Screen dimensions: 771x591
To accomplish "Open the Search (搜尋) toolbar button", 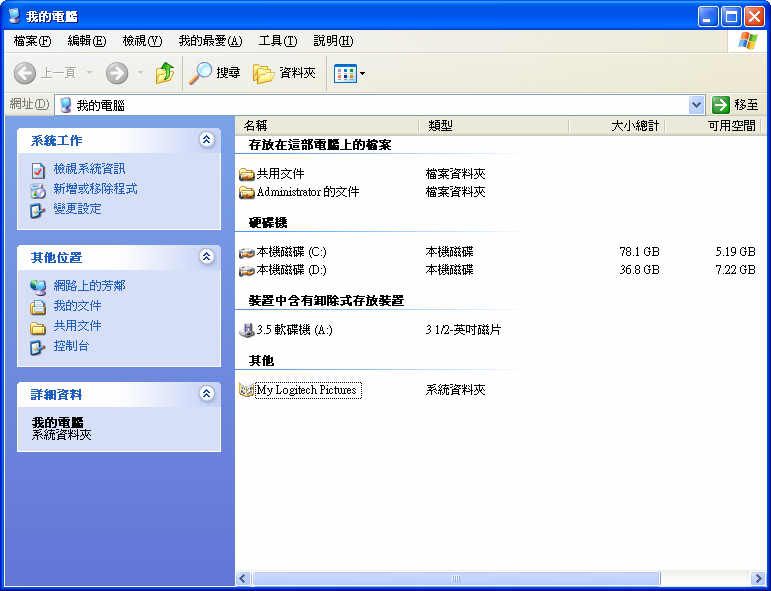I will (214, 73).
